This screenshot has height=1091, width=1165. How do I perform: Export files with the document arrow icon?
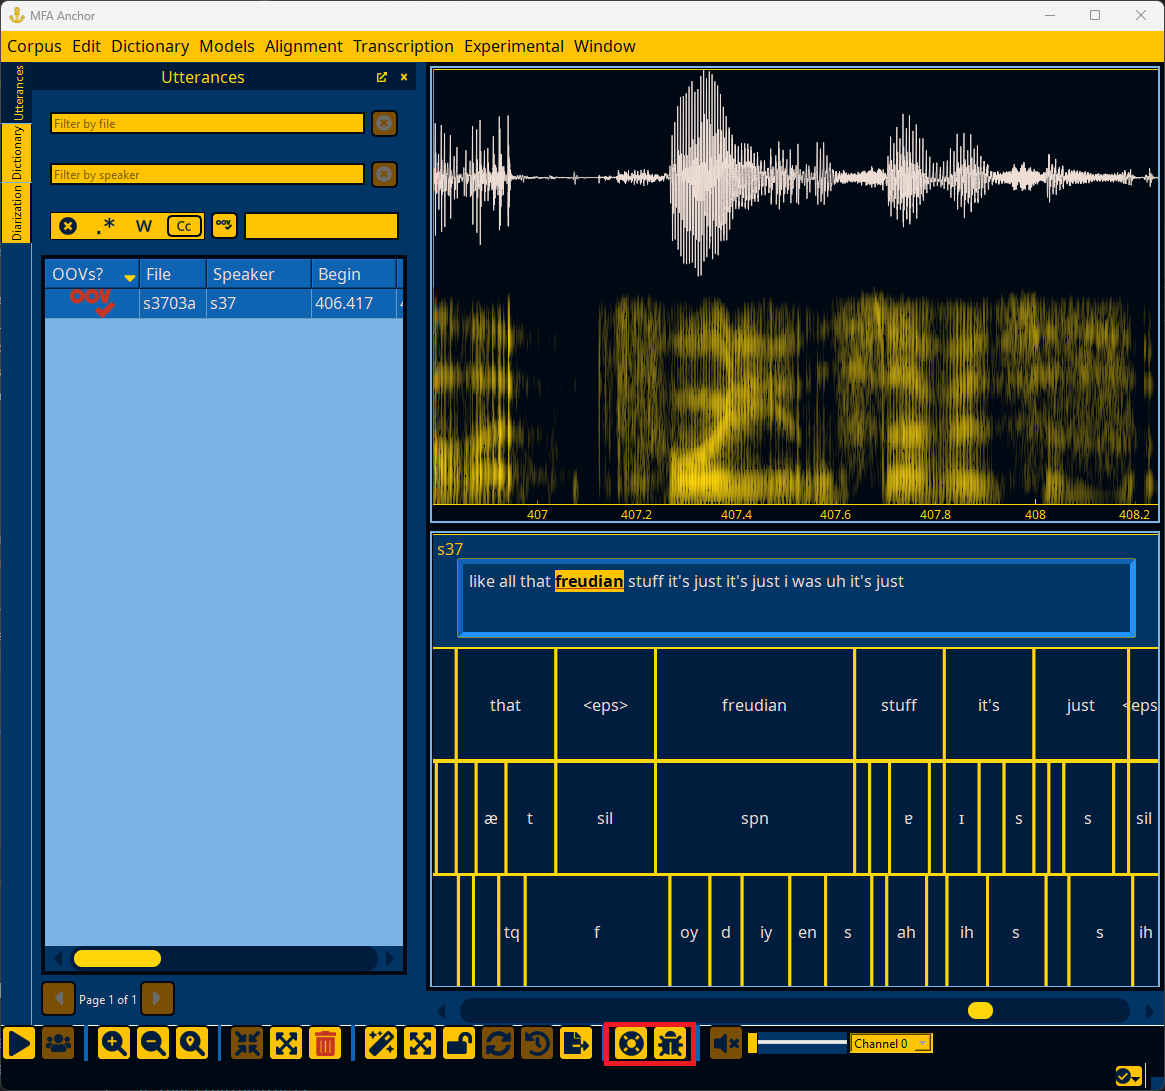click(577, 1043)
